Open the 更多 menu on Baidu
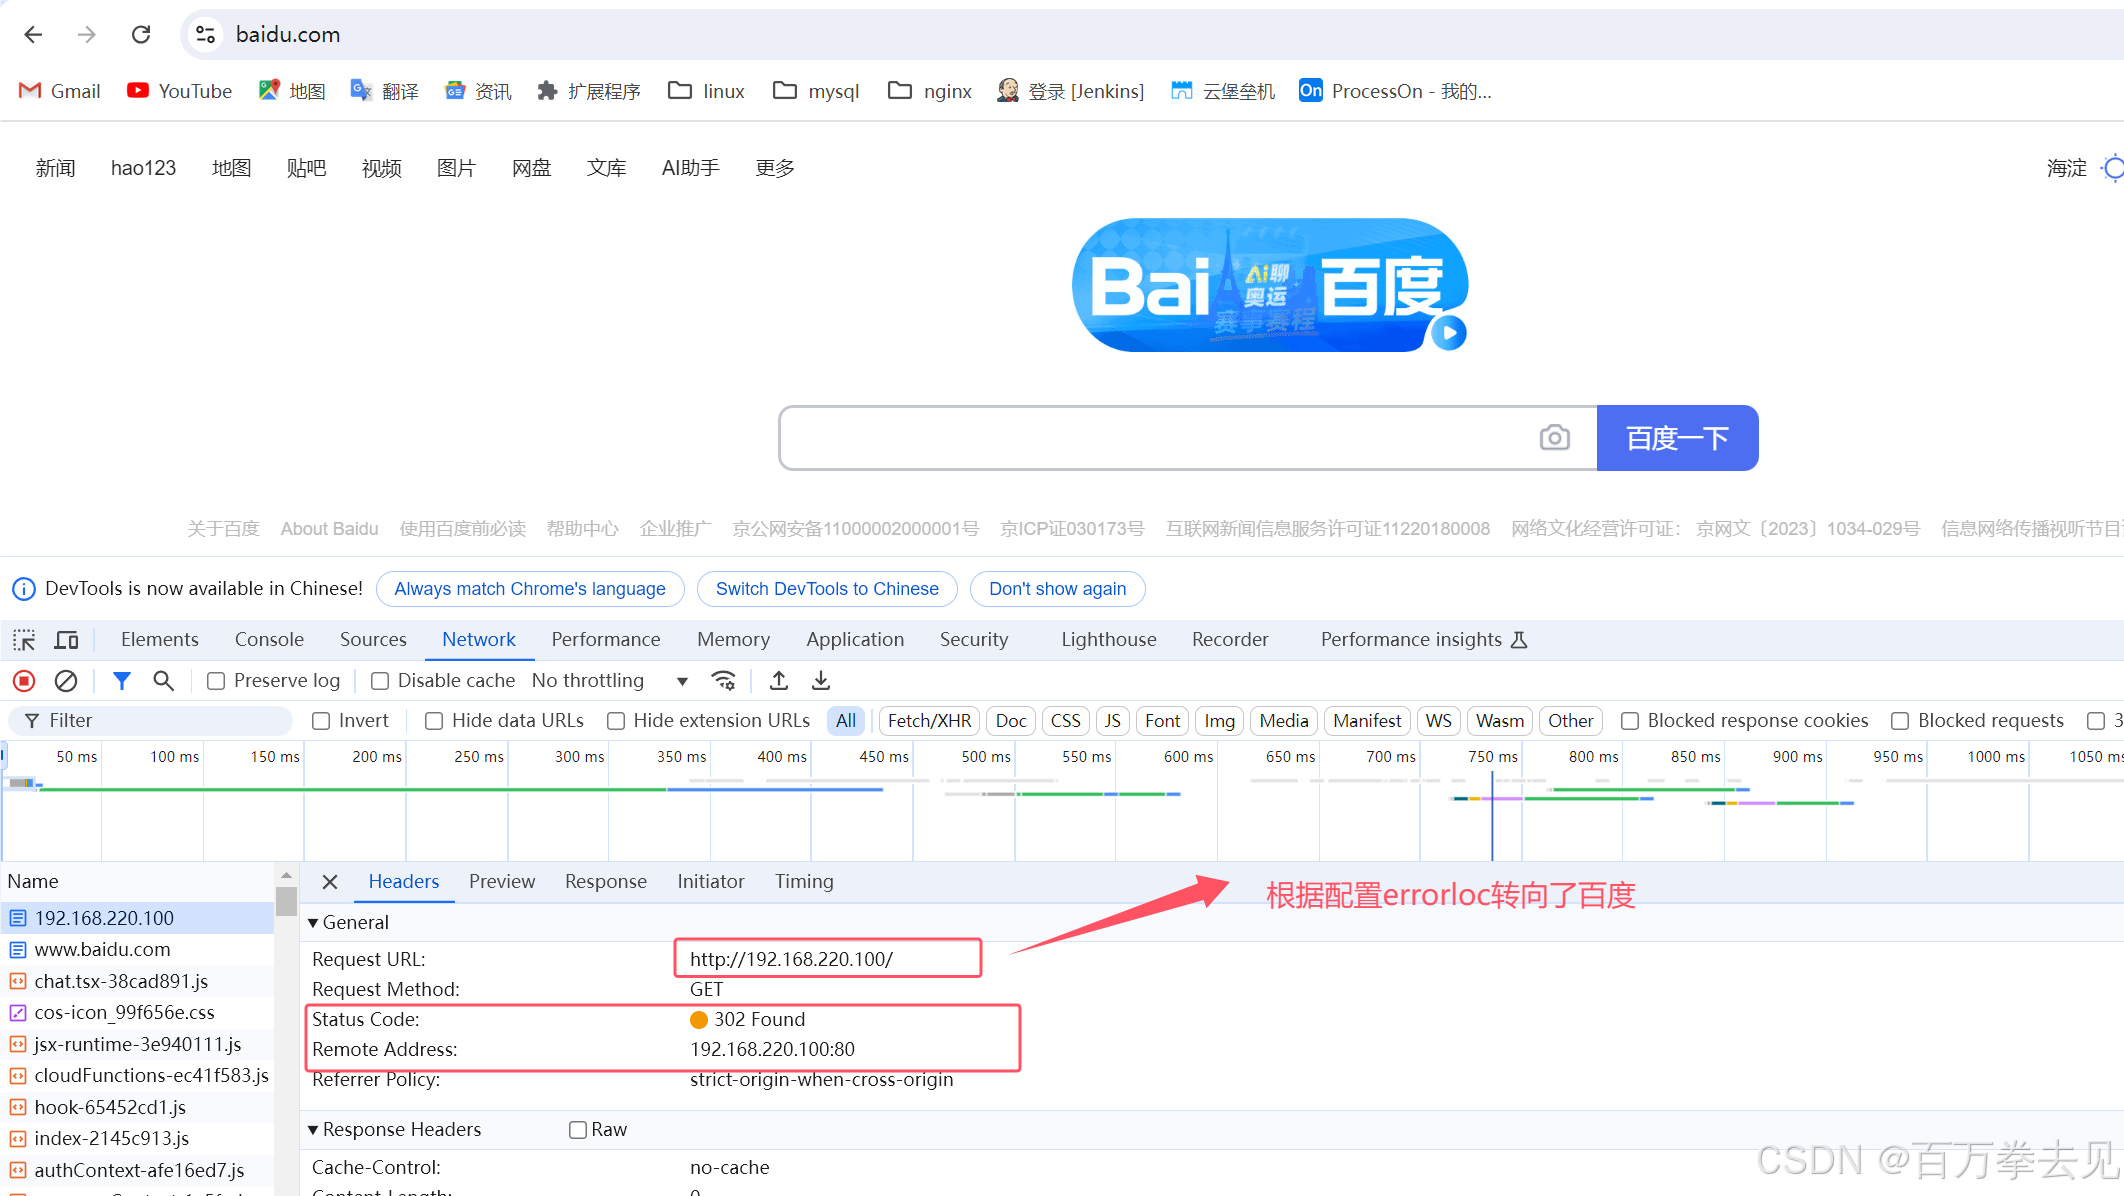 [x=775, y=168]
